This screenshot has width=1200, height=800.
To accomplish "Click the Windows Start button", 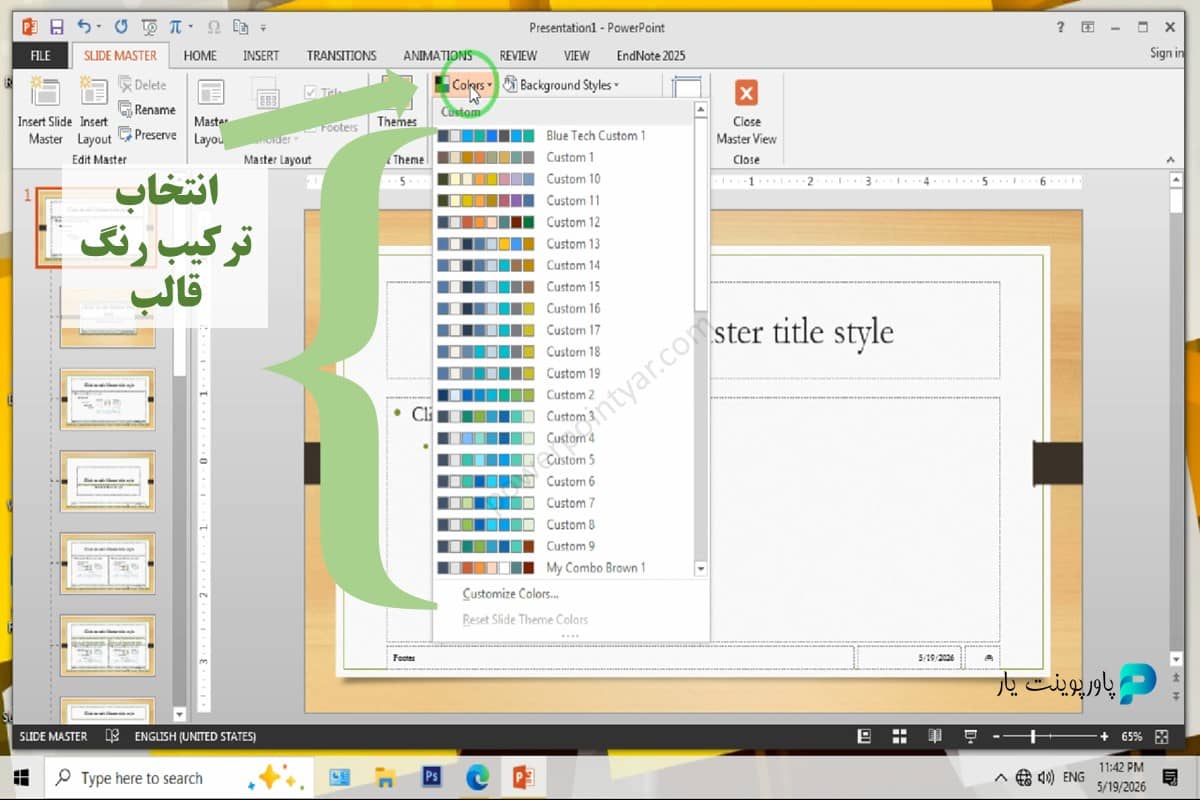I will point(21,777).
